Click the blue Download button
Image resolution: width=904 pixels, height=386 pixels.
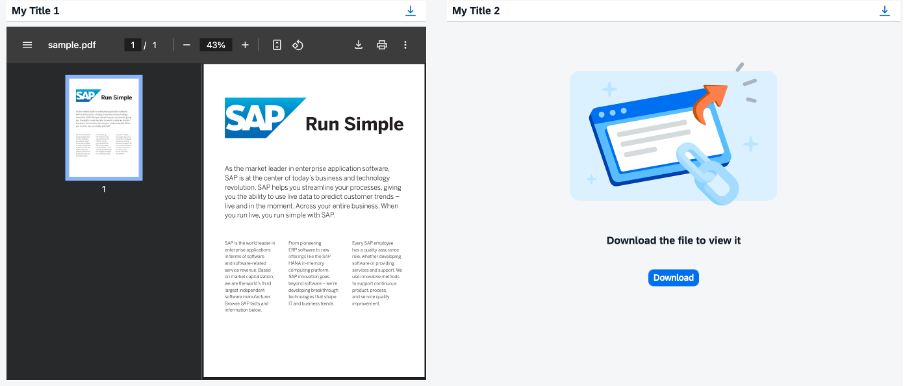[x=673, y=278]
